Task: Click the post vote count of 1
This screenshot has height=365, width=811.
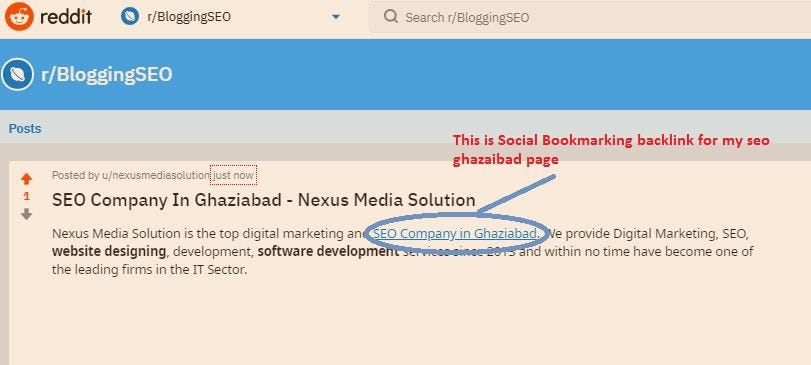Action: coord(26,196)
